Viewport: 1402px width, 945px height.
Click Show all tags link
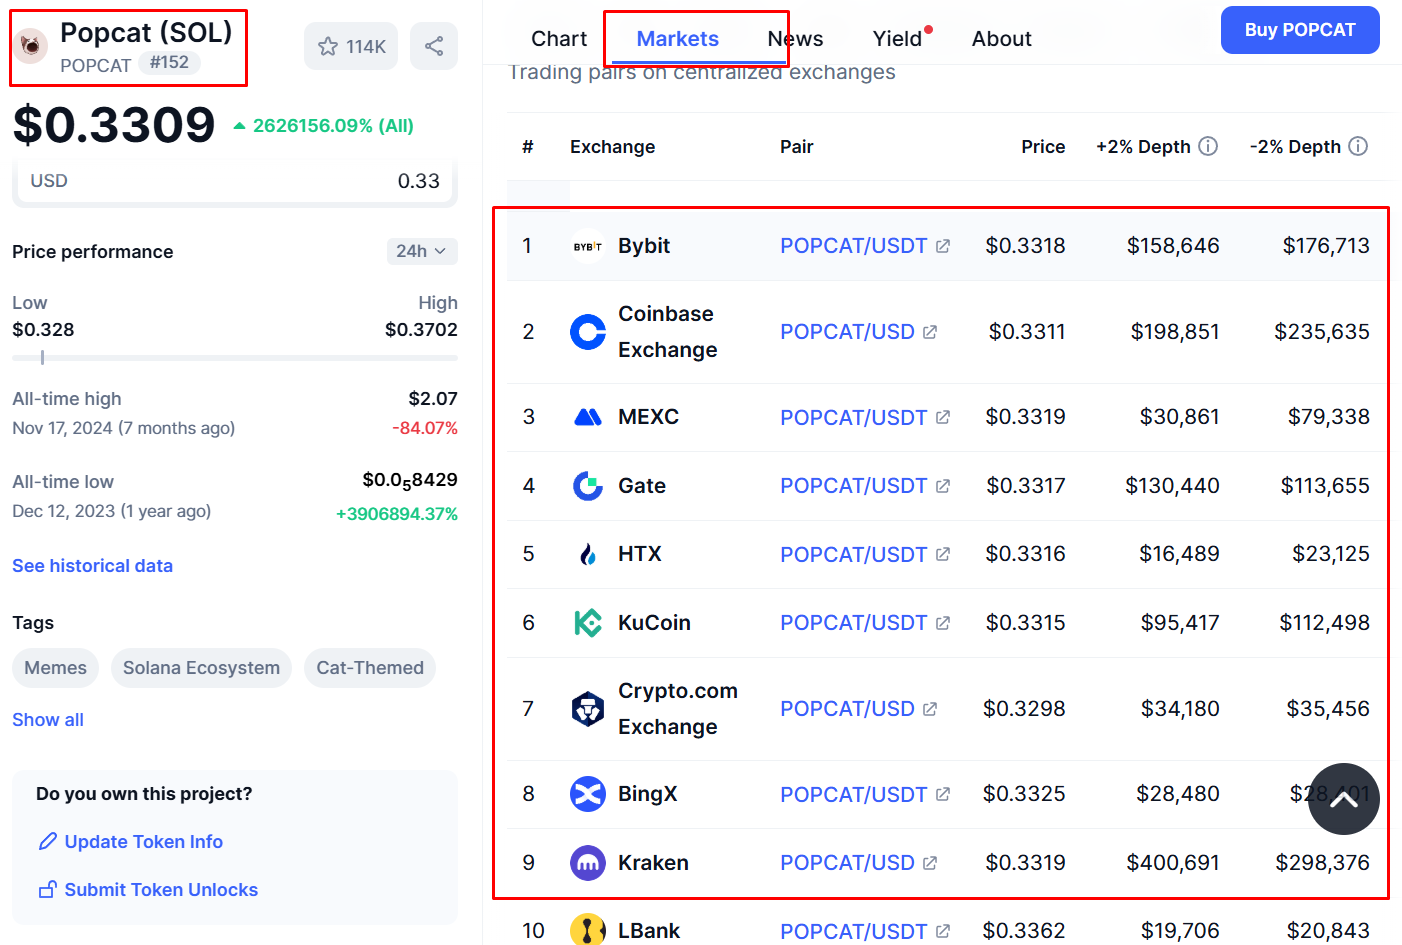(x=48, y=720)
